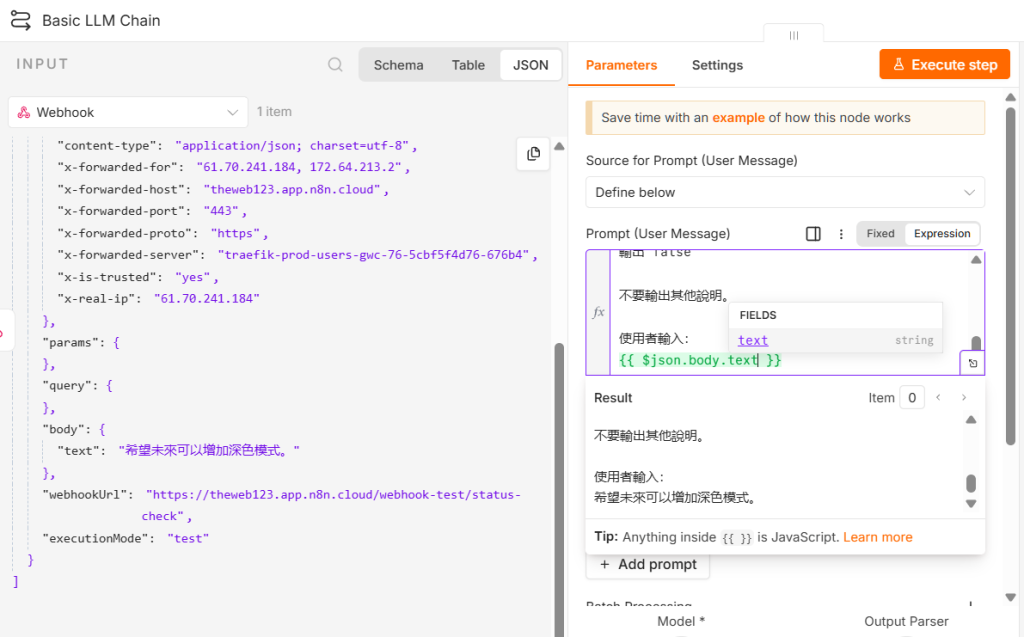
Task: Click the Webhook node icon in the input selector
Action: tap(24, 112)
